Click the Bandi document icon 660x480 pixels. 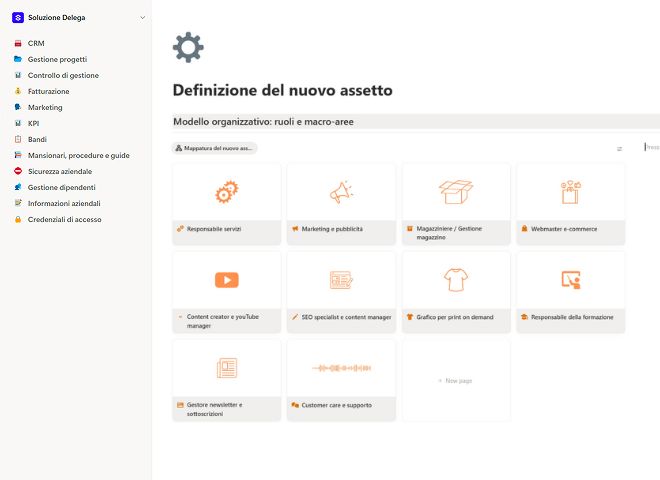[x=18, y=139]
